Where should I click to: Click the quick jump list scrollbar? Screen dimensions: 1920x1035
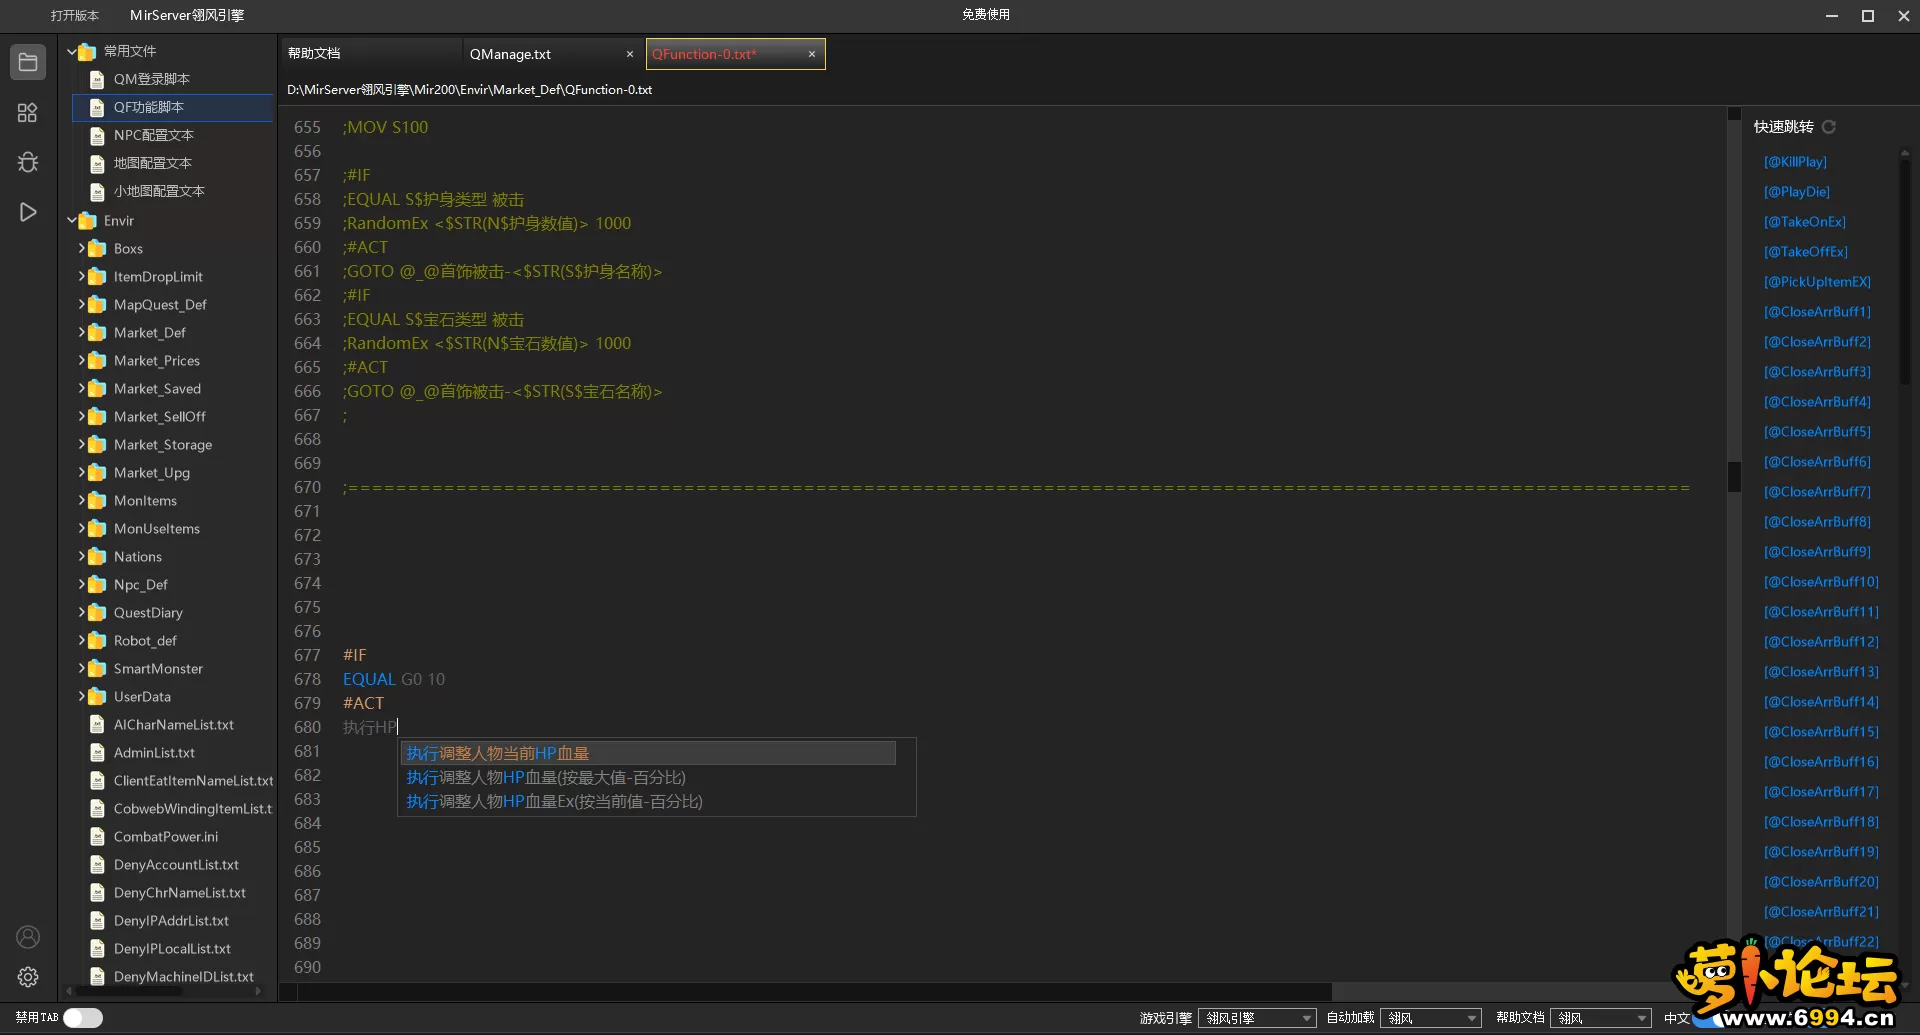1905,270
